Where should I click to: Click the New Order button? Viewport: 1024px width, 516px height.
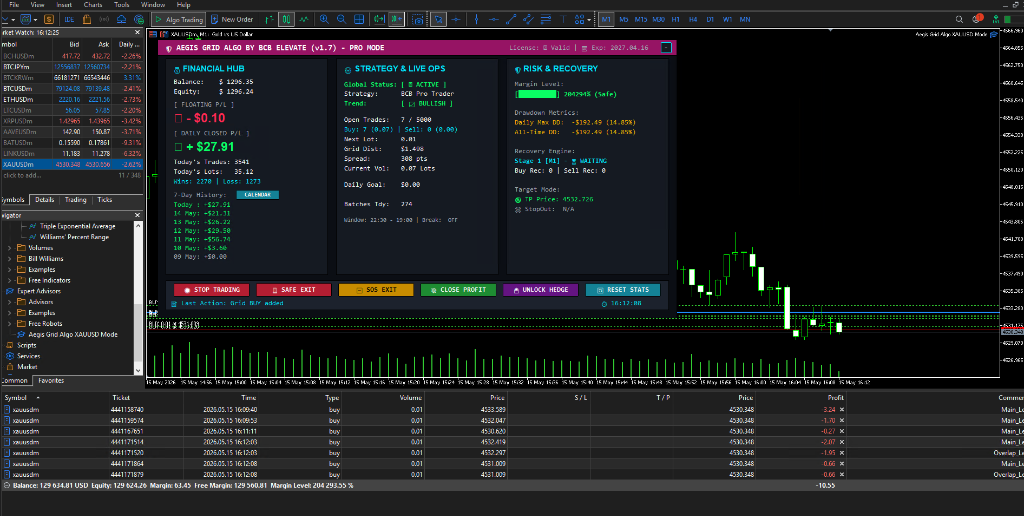[232, 20]
